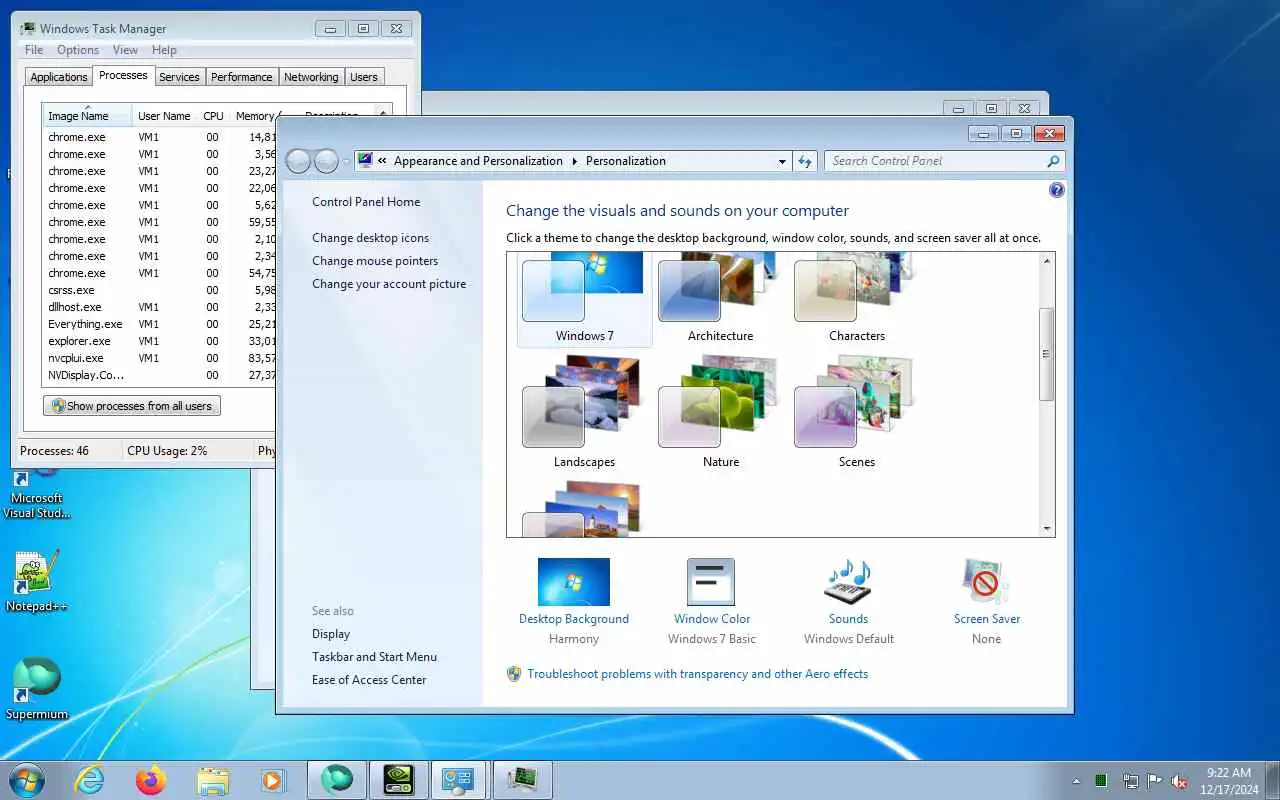Switch to Control Panel taskbar button

(x=459, y=780)
